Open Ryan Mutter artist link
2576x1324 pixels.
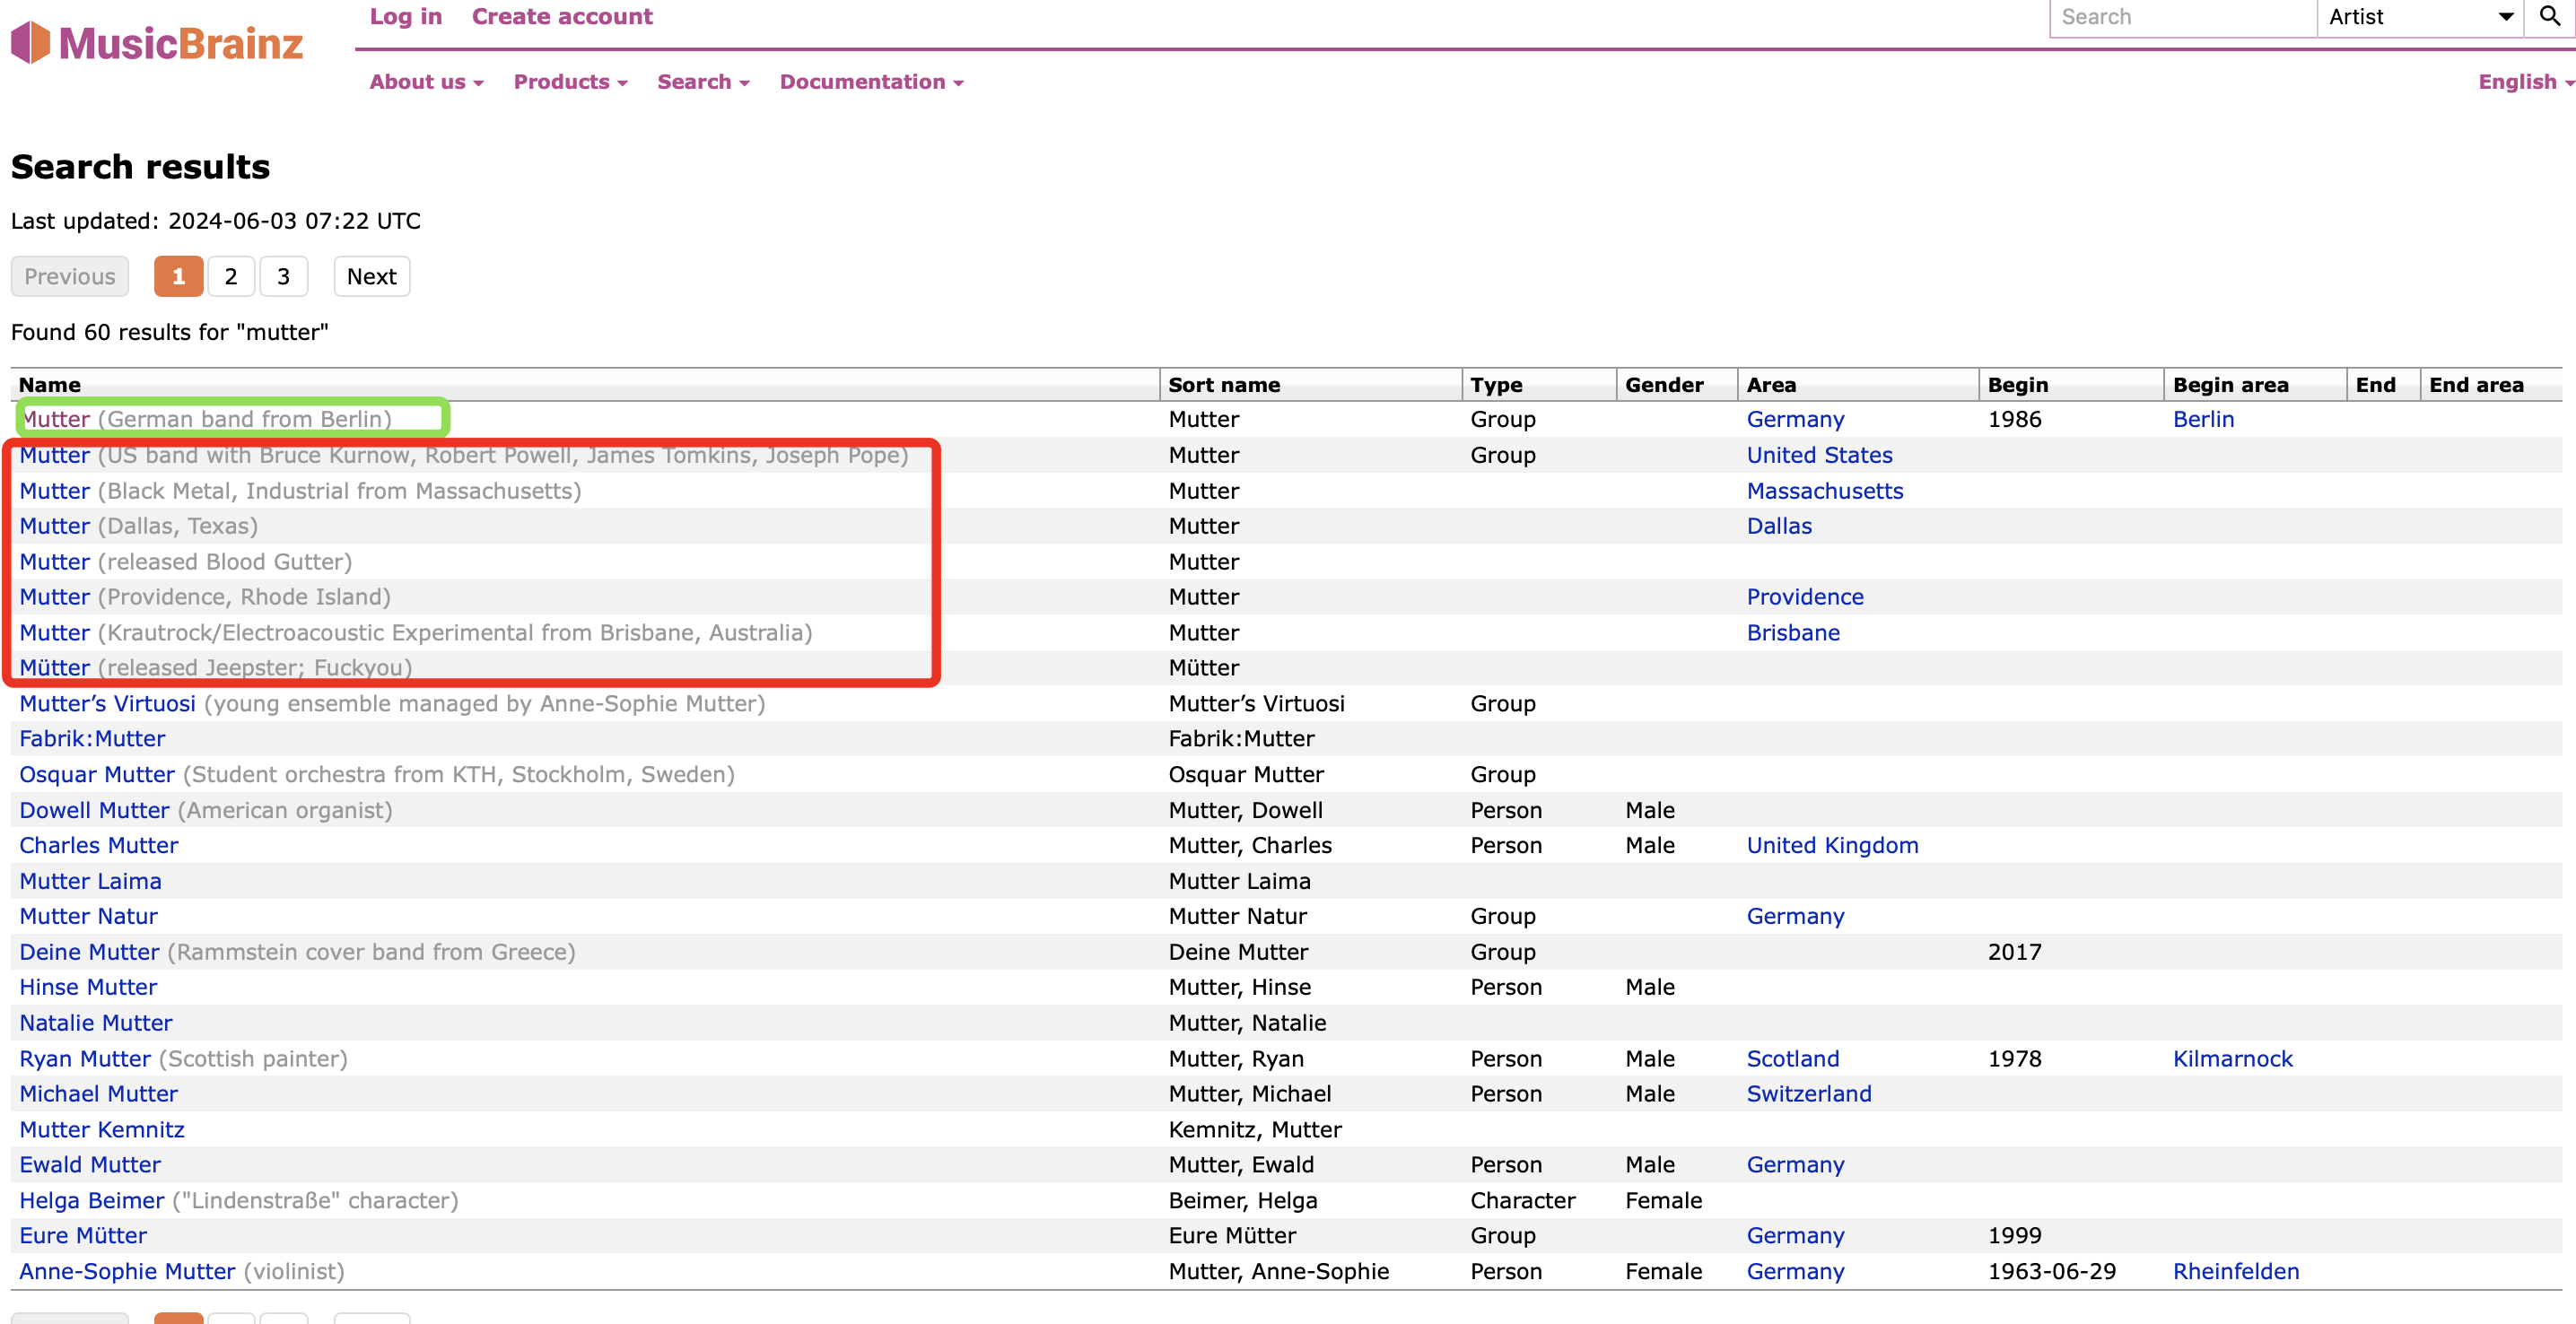click(x=85, y=1060)
